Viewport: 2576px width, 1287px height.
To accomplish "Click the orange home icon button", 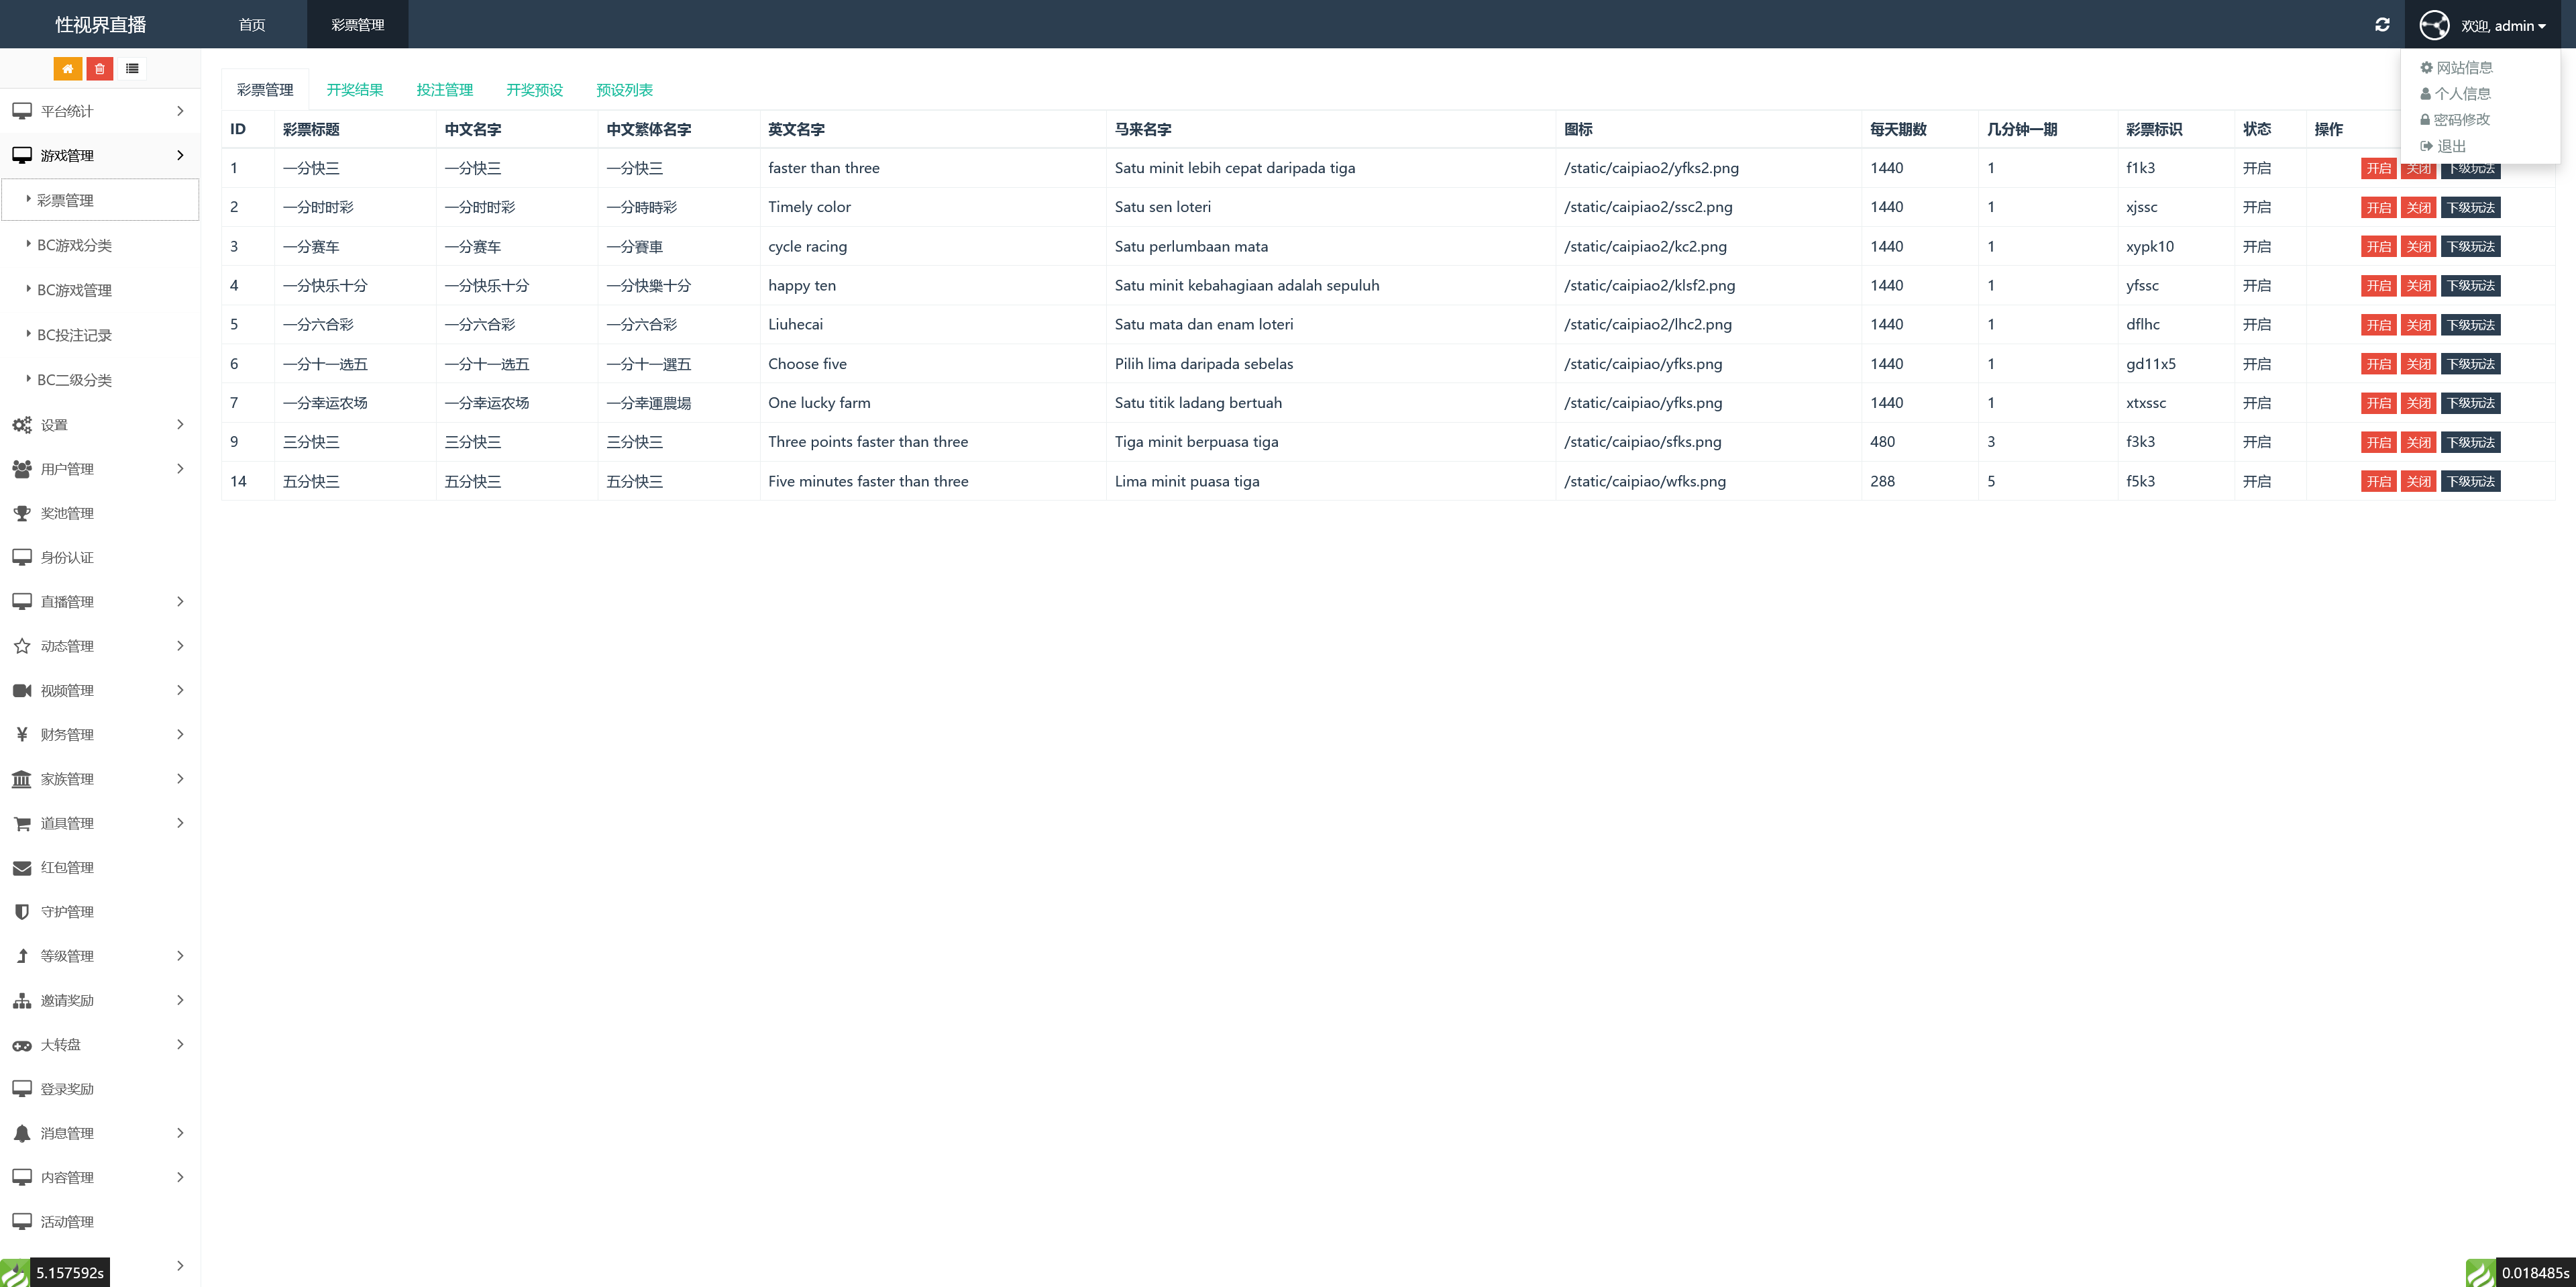I will pos(67,69).
